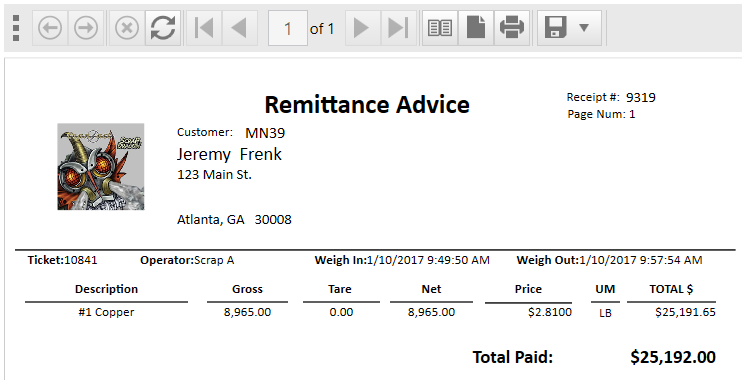Click the forward navigation arrow icon

(86, 28)
